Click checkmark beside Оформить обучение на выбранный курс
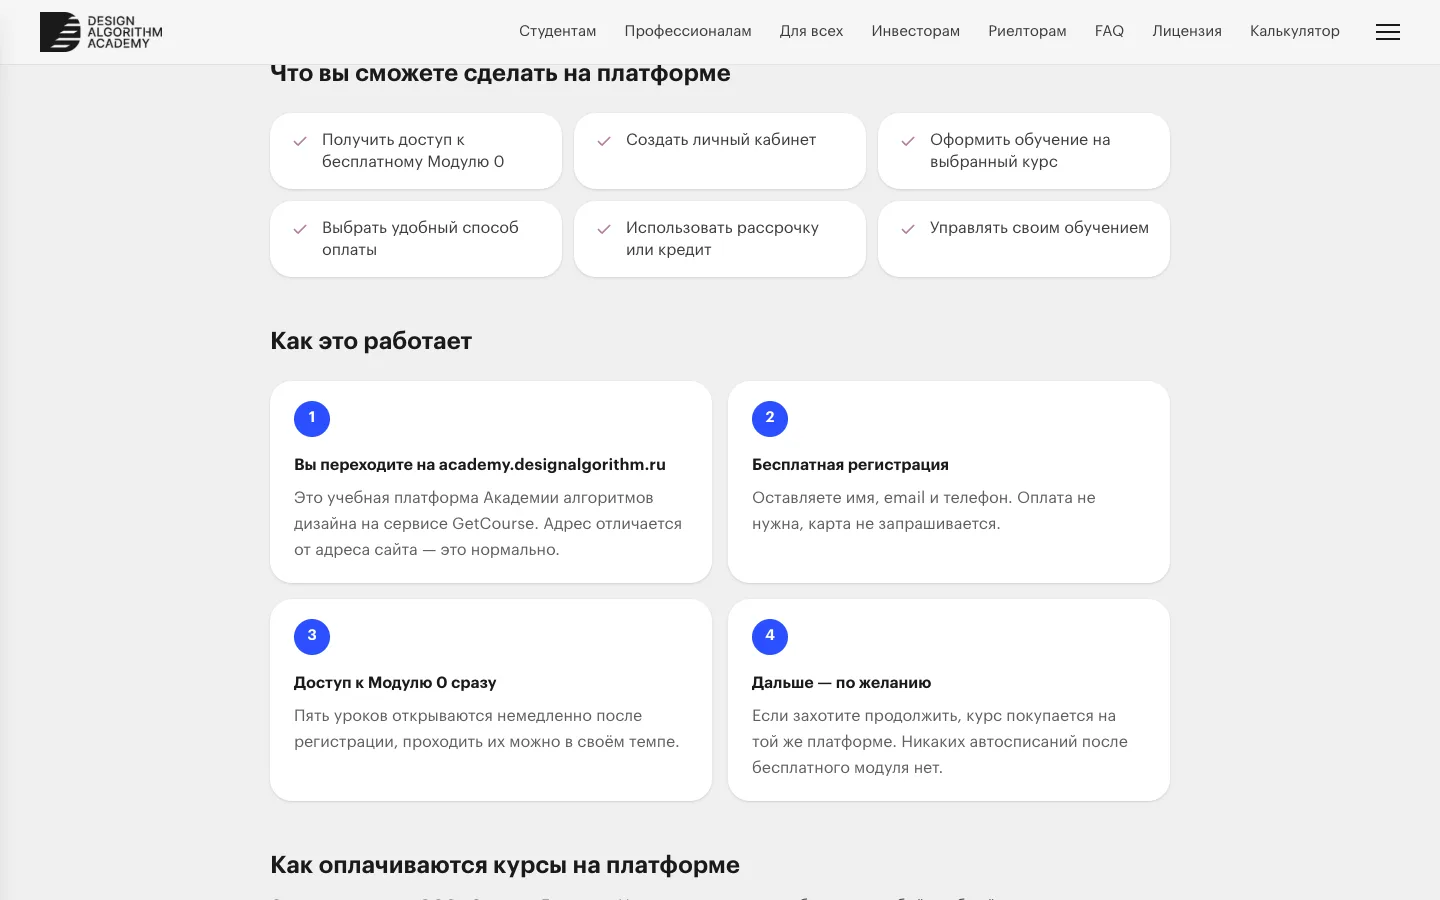The height and width of the screenshot is (900, 1440). tap(908, 141)
